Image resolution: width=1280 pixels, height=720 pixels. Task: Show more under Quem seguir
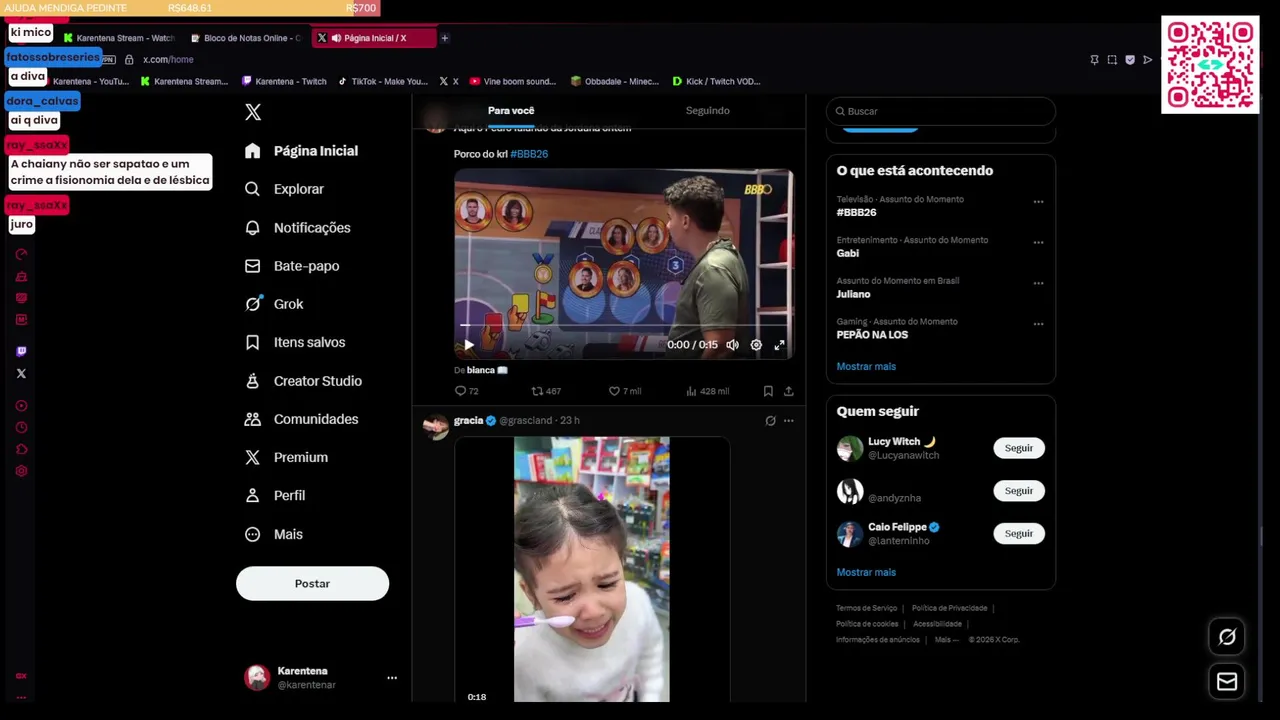866,573
